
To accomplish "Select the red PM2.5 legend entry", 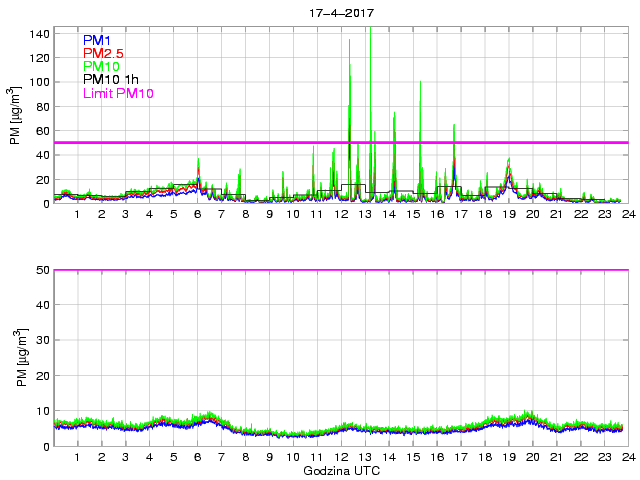I will pos(106,53).
